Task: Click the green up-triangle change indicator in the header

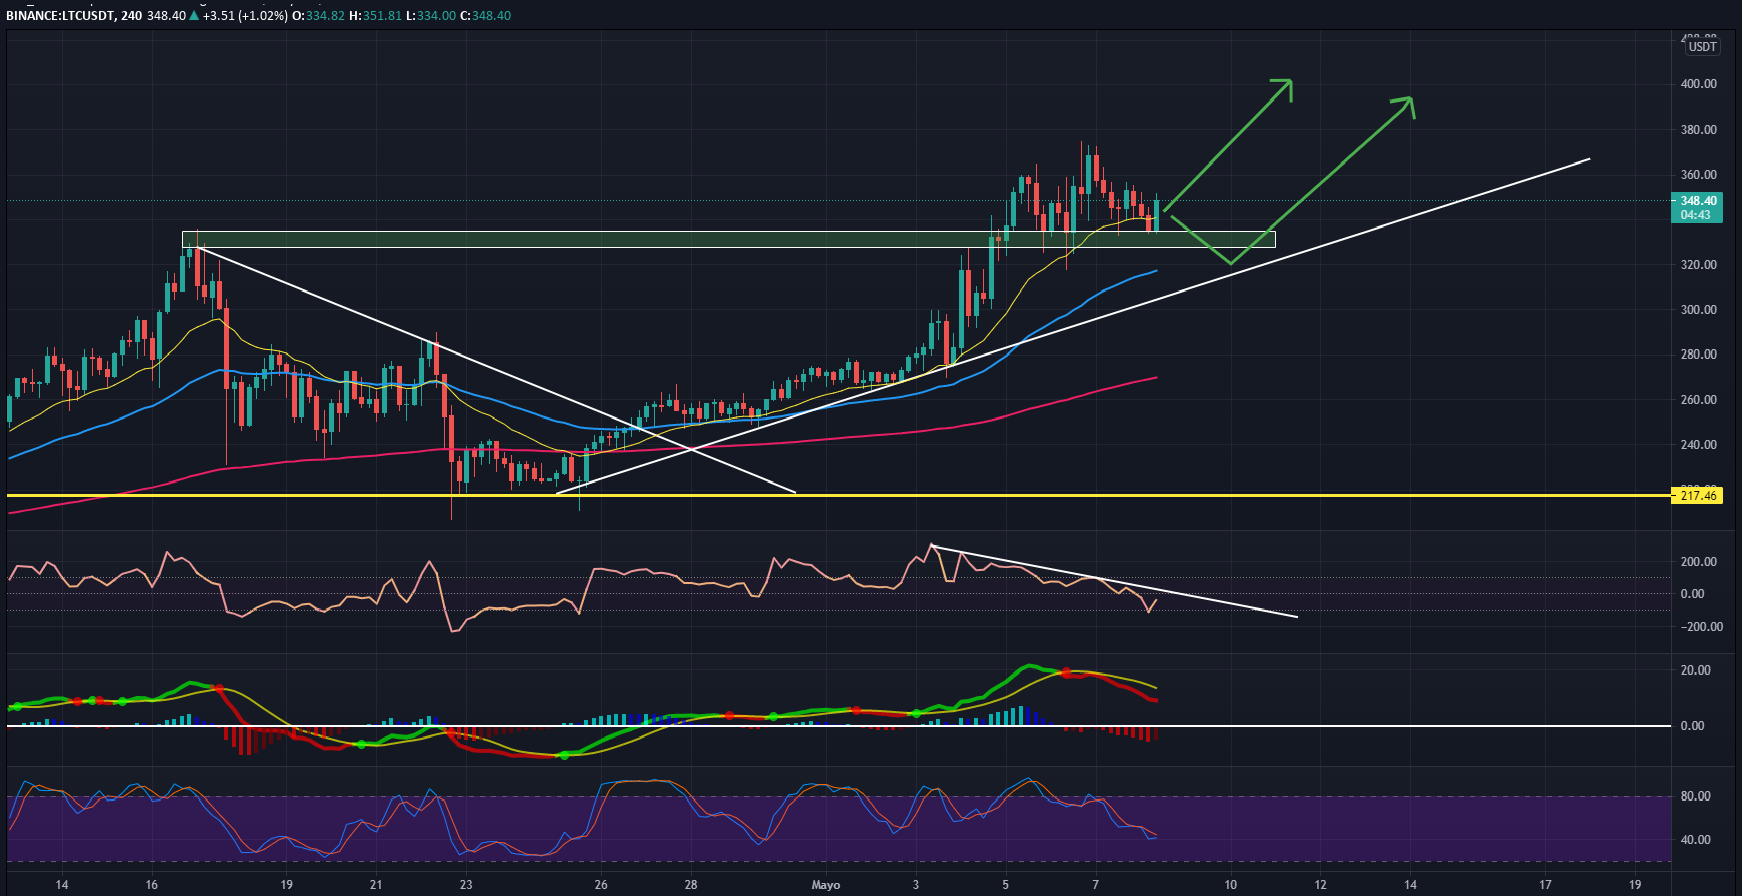Action: pyautogui.click(x=195, y=16)
